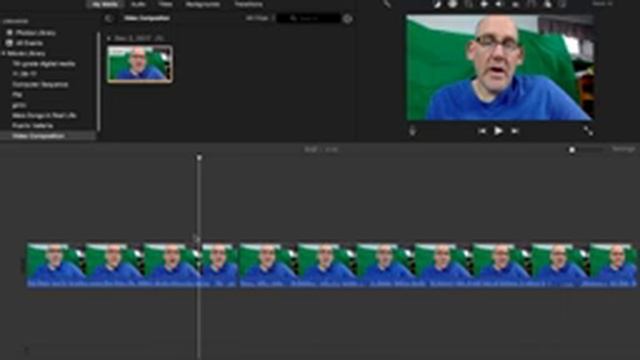The image size is (640, 360).
Task: Collapse the Dec 2, 2017 date group
Action: (x=109, y=38)
